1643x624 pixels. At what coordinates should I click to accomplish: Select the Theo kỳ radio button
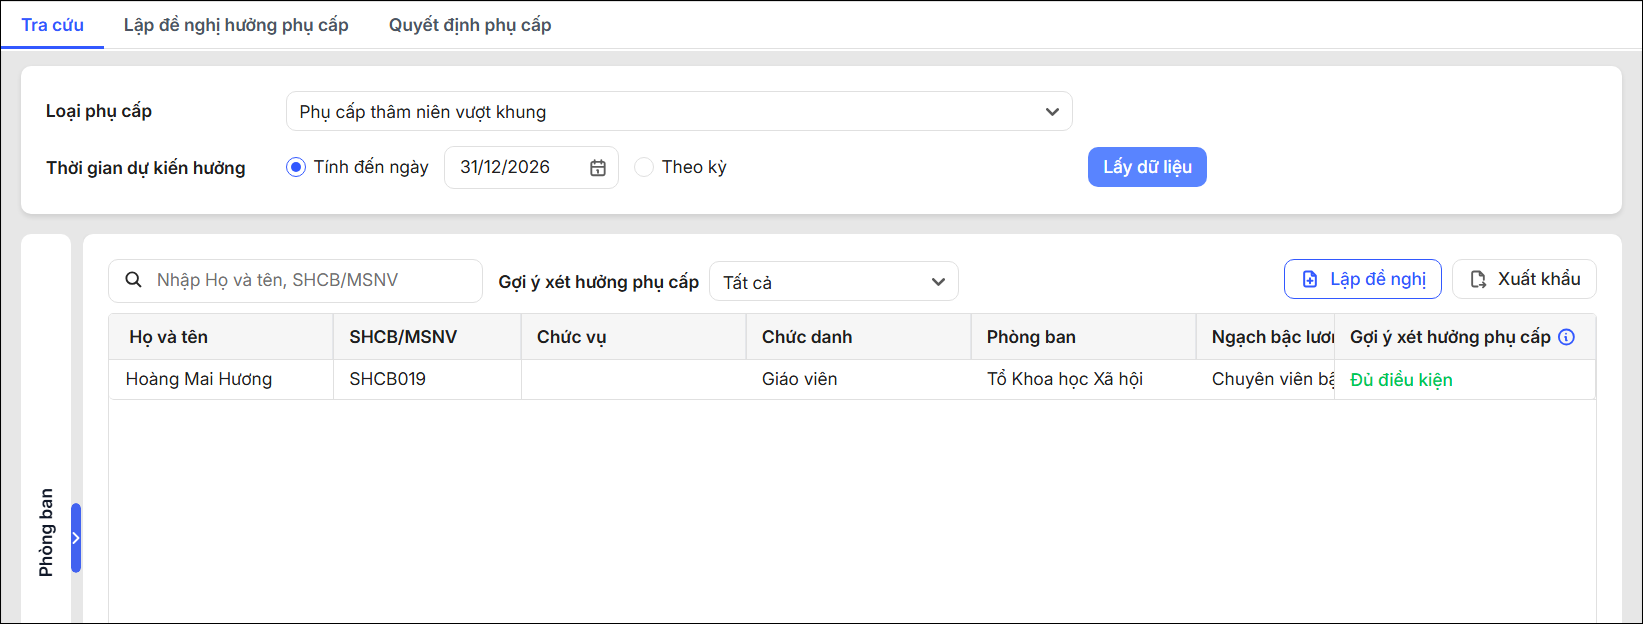coord(644,167)
